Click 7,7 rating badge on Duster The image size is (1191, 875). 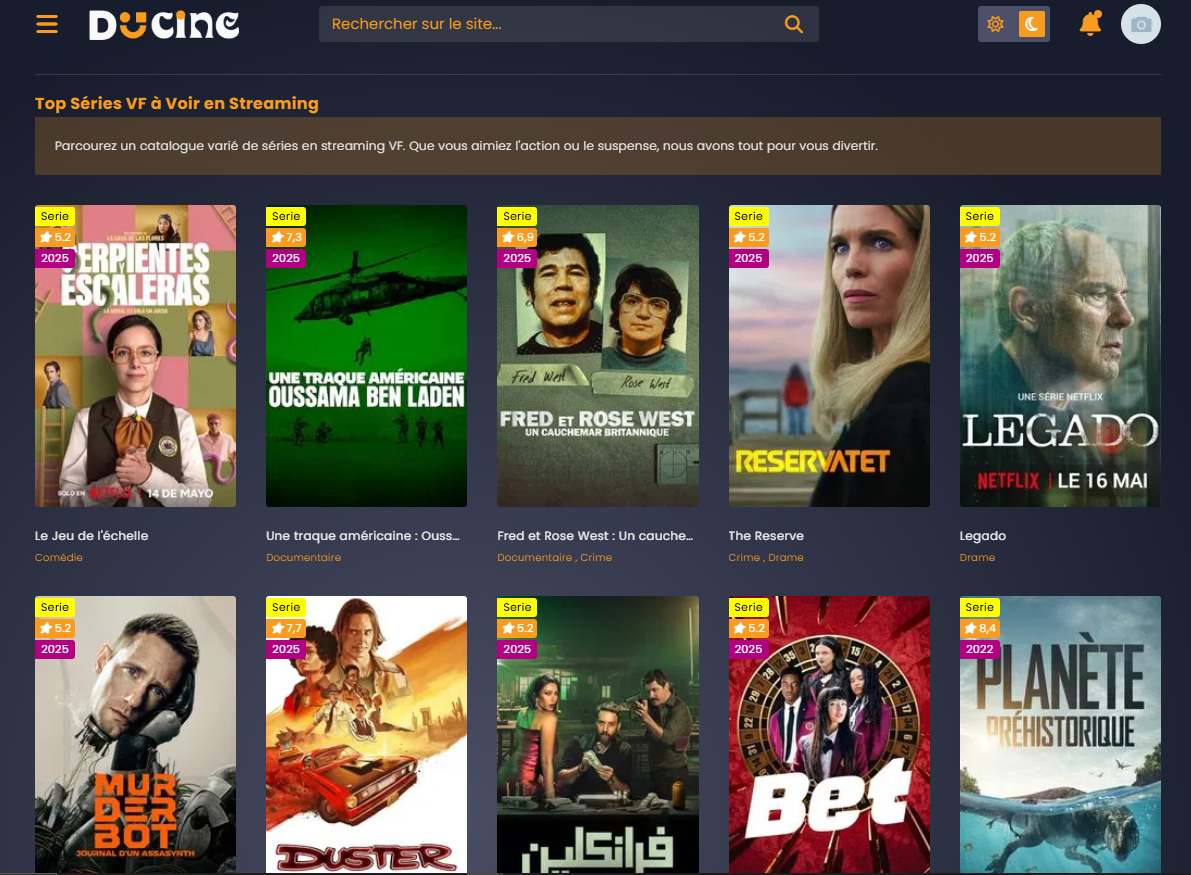click(x=286, y=628)
